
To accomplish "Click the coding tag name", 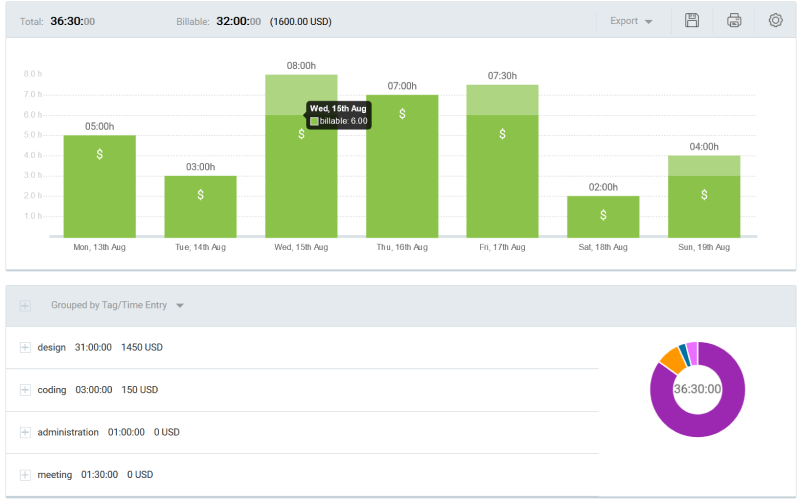I will 52,390.
